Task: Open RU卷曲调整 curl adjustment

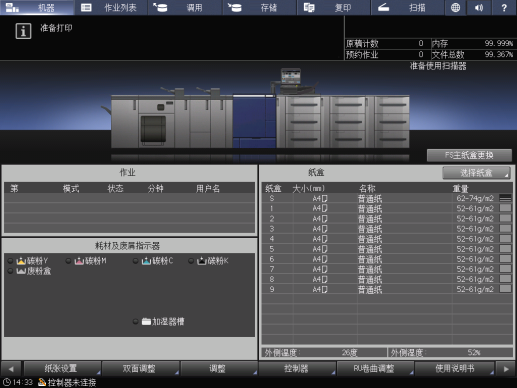Action: click(x=376, y=369)
